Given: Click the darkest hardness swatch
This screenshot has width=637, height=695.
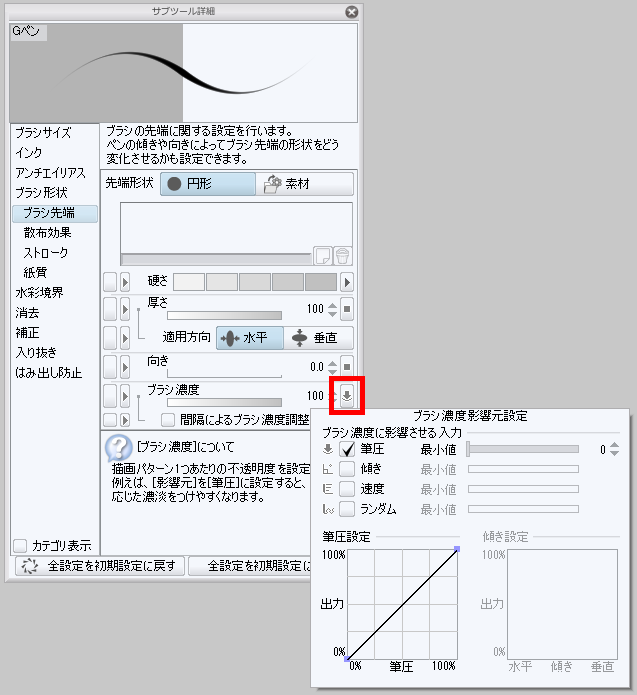Looking at the screenshot, I should coord(321,282).
